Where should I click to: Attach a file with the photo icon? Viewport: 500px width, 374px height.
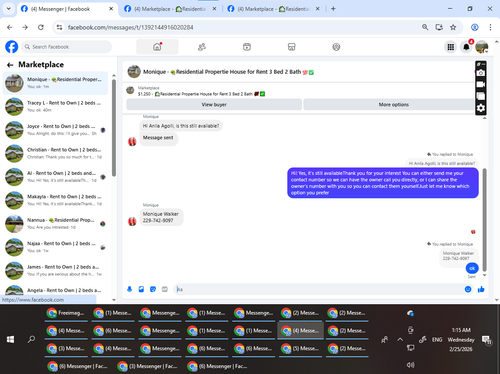click(x=141, y=289)
